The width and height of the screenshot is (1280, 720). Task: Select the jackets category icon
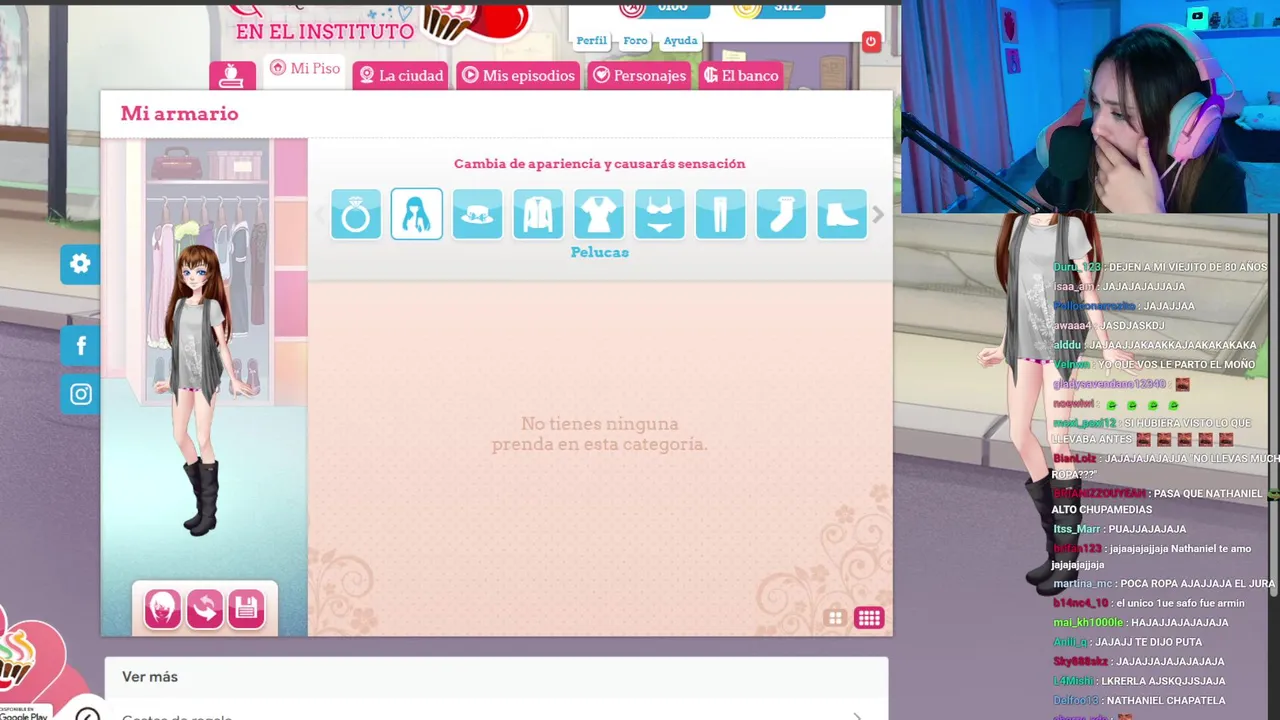[538, 214]
